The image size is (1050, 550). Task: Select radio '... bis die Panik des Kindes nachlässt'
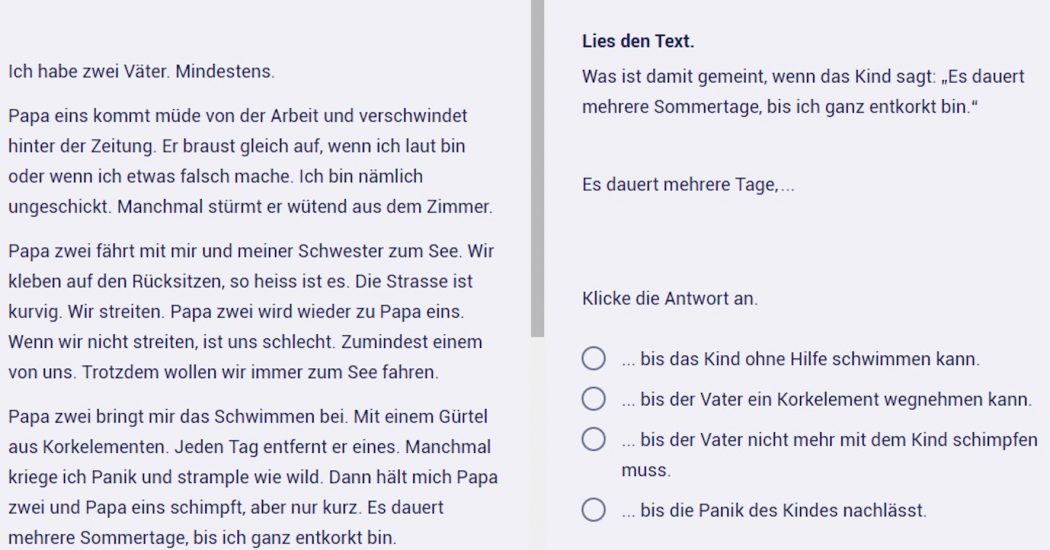pyautogui.click(x=594, y=511)
